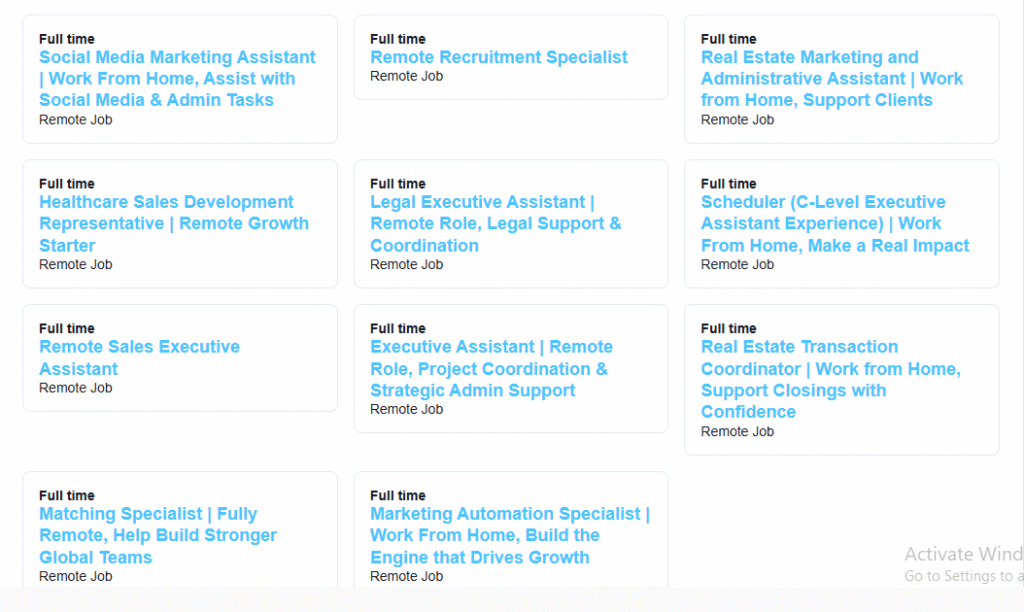Click "Full time" label on Remote Recruitment Specialist card

[398, 39]
